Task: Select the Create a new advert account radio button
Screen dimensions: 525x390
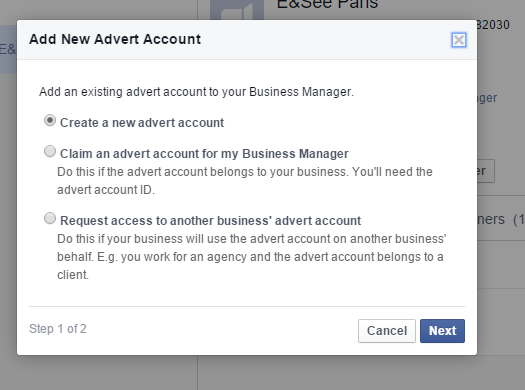Action: [50, 120]
